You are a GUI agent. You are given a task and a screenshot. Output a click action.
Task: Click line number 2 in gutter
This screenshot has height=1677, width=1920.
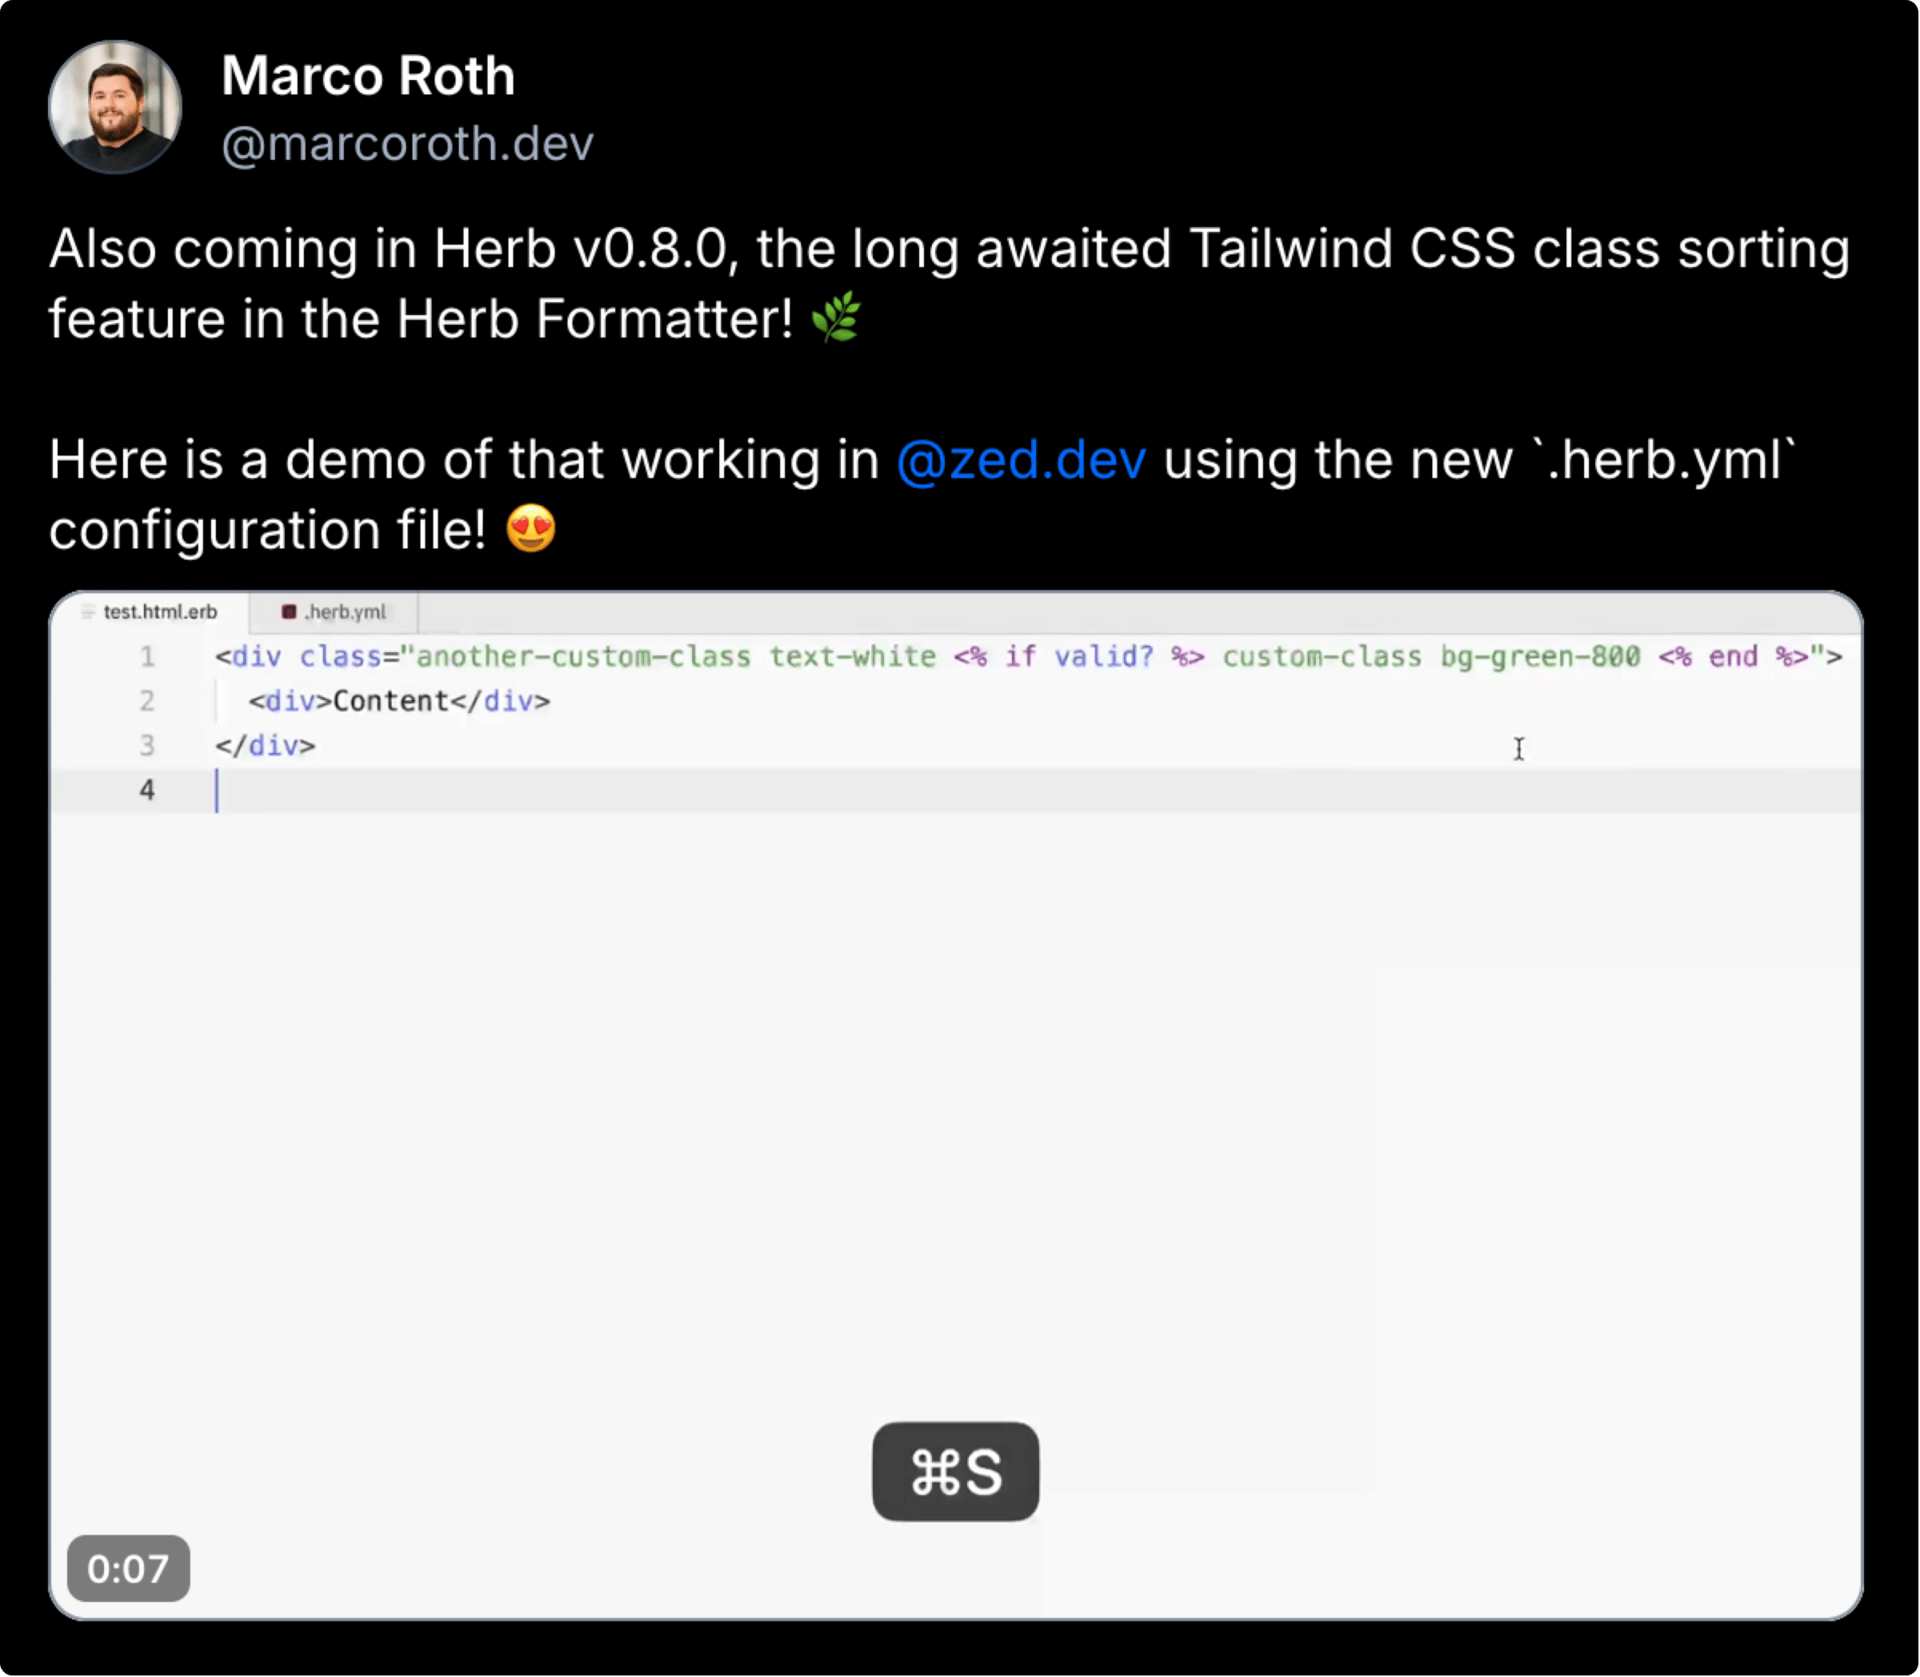tap(147, 701)
